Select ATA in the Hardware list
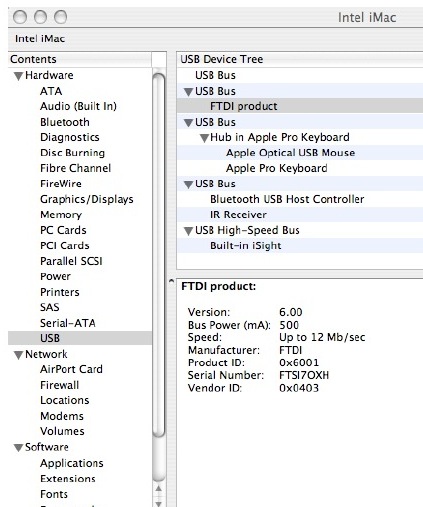 click(51, 91)
